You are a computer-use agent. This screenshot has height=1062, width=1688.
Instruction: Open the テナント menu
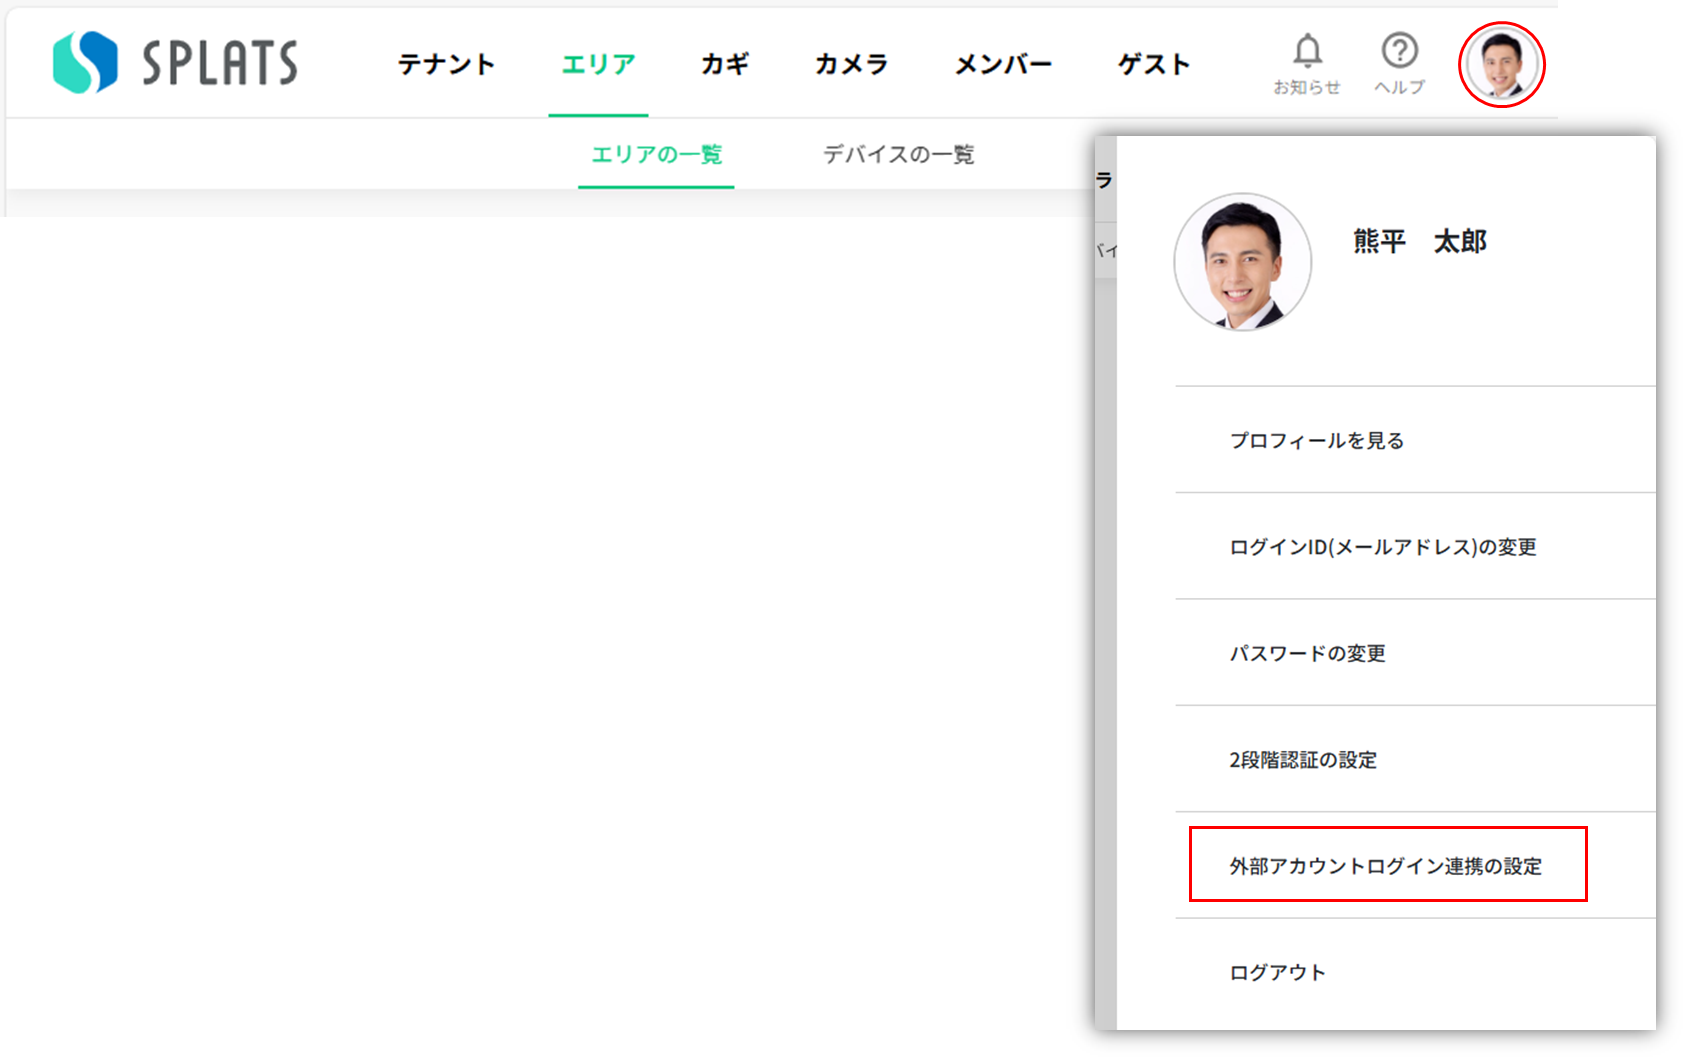point(446,64)
